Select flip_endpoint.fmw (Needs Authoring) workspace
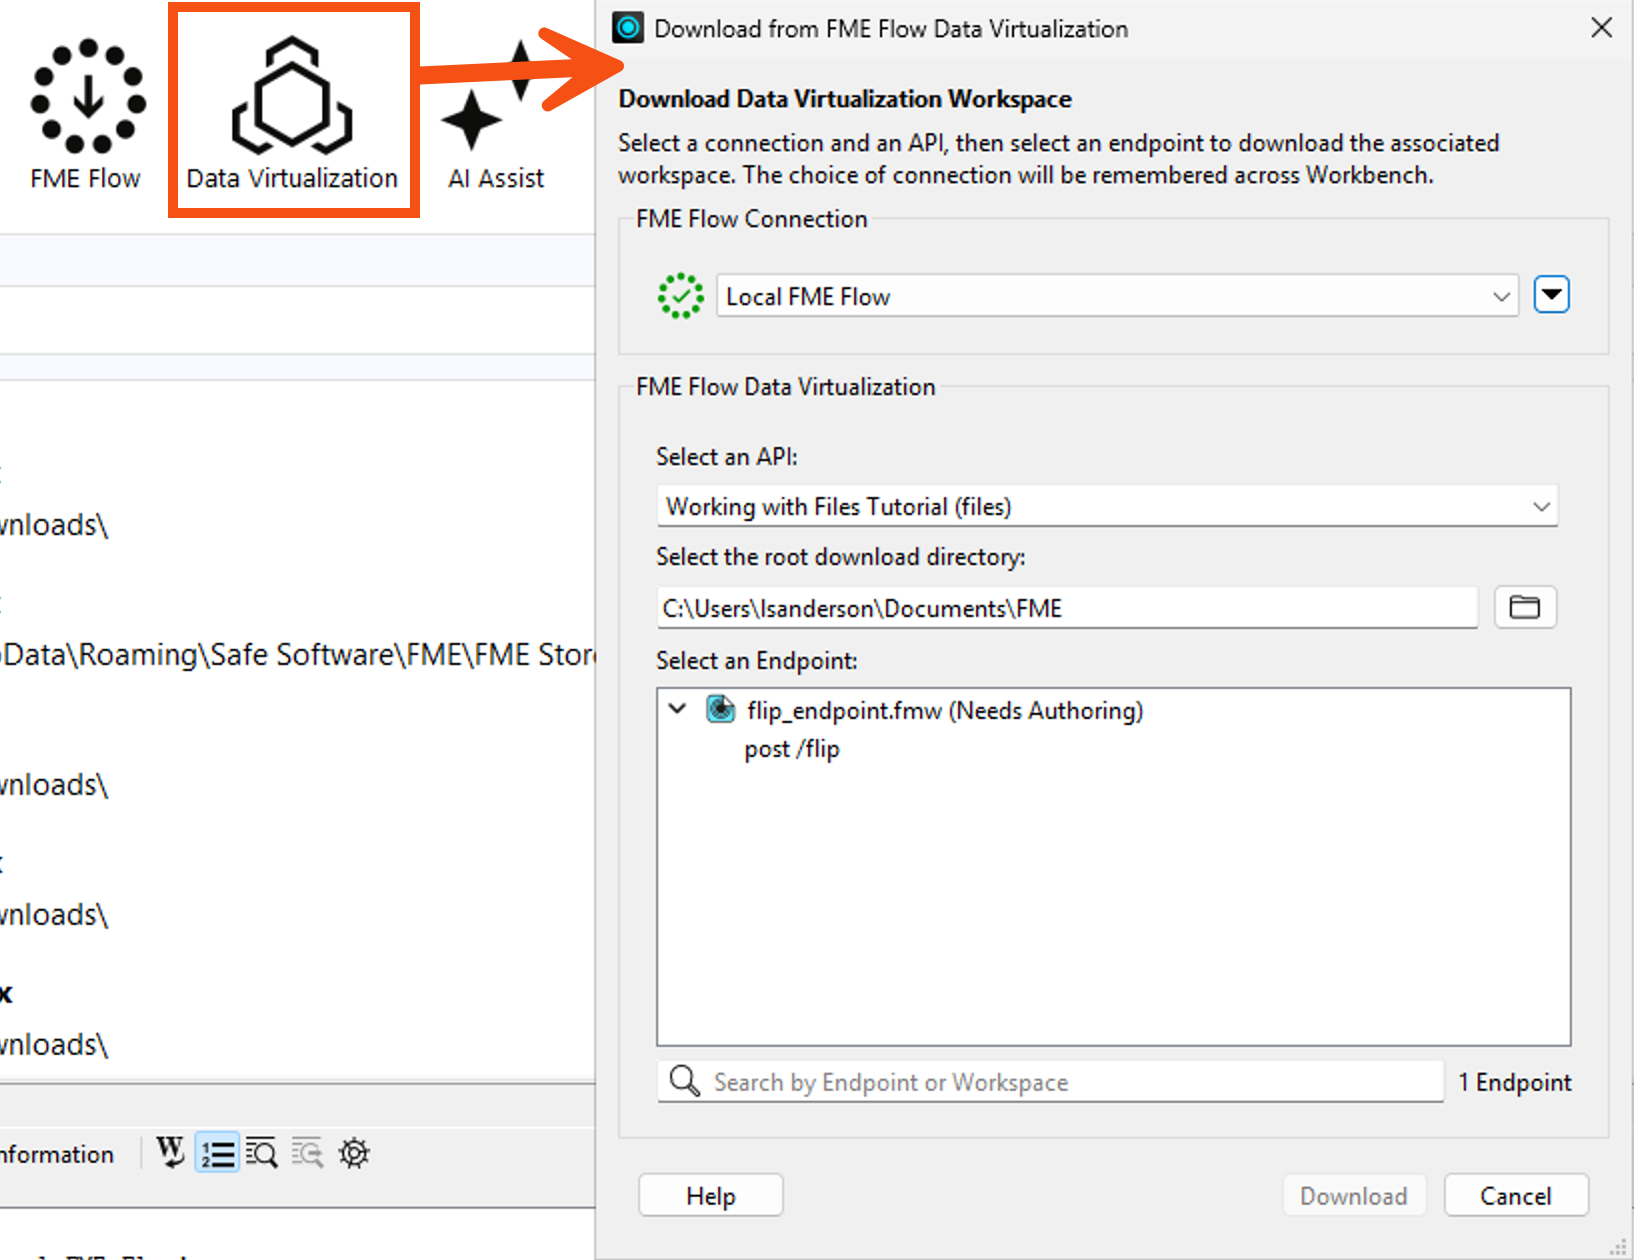This screenshot has width=1634, height=1260. click(945, 710)
